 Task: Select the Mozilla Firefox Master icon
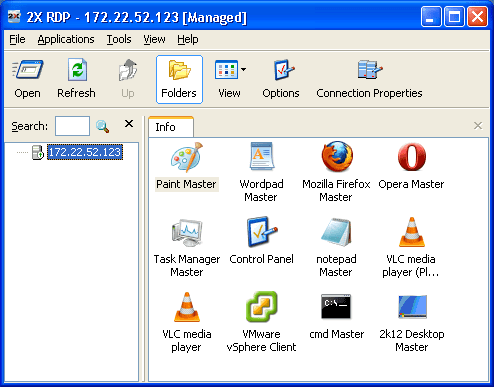337,156
